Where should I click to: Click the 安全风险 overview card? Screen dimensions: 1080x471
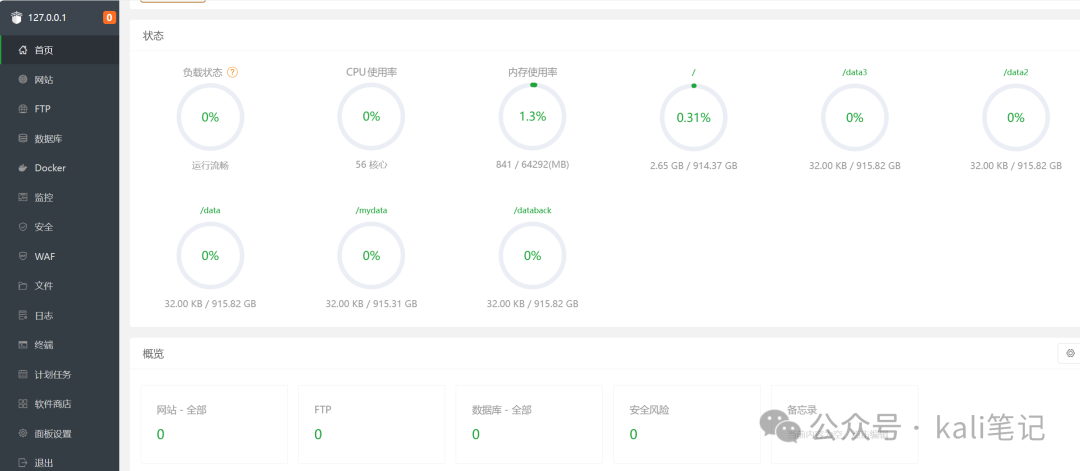687,424
